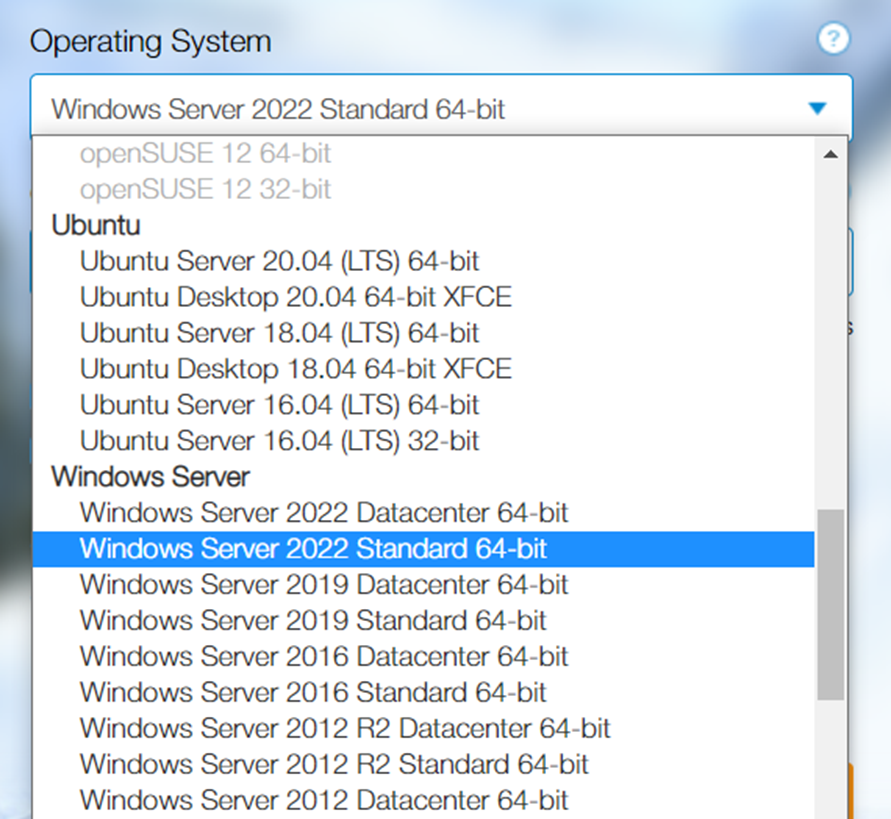Select Windows Server 2019 Standard 64-bit
The height and width of the screenshot is (819, 891).
423,621
